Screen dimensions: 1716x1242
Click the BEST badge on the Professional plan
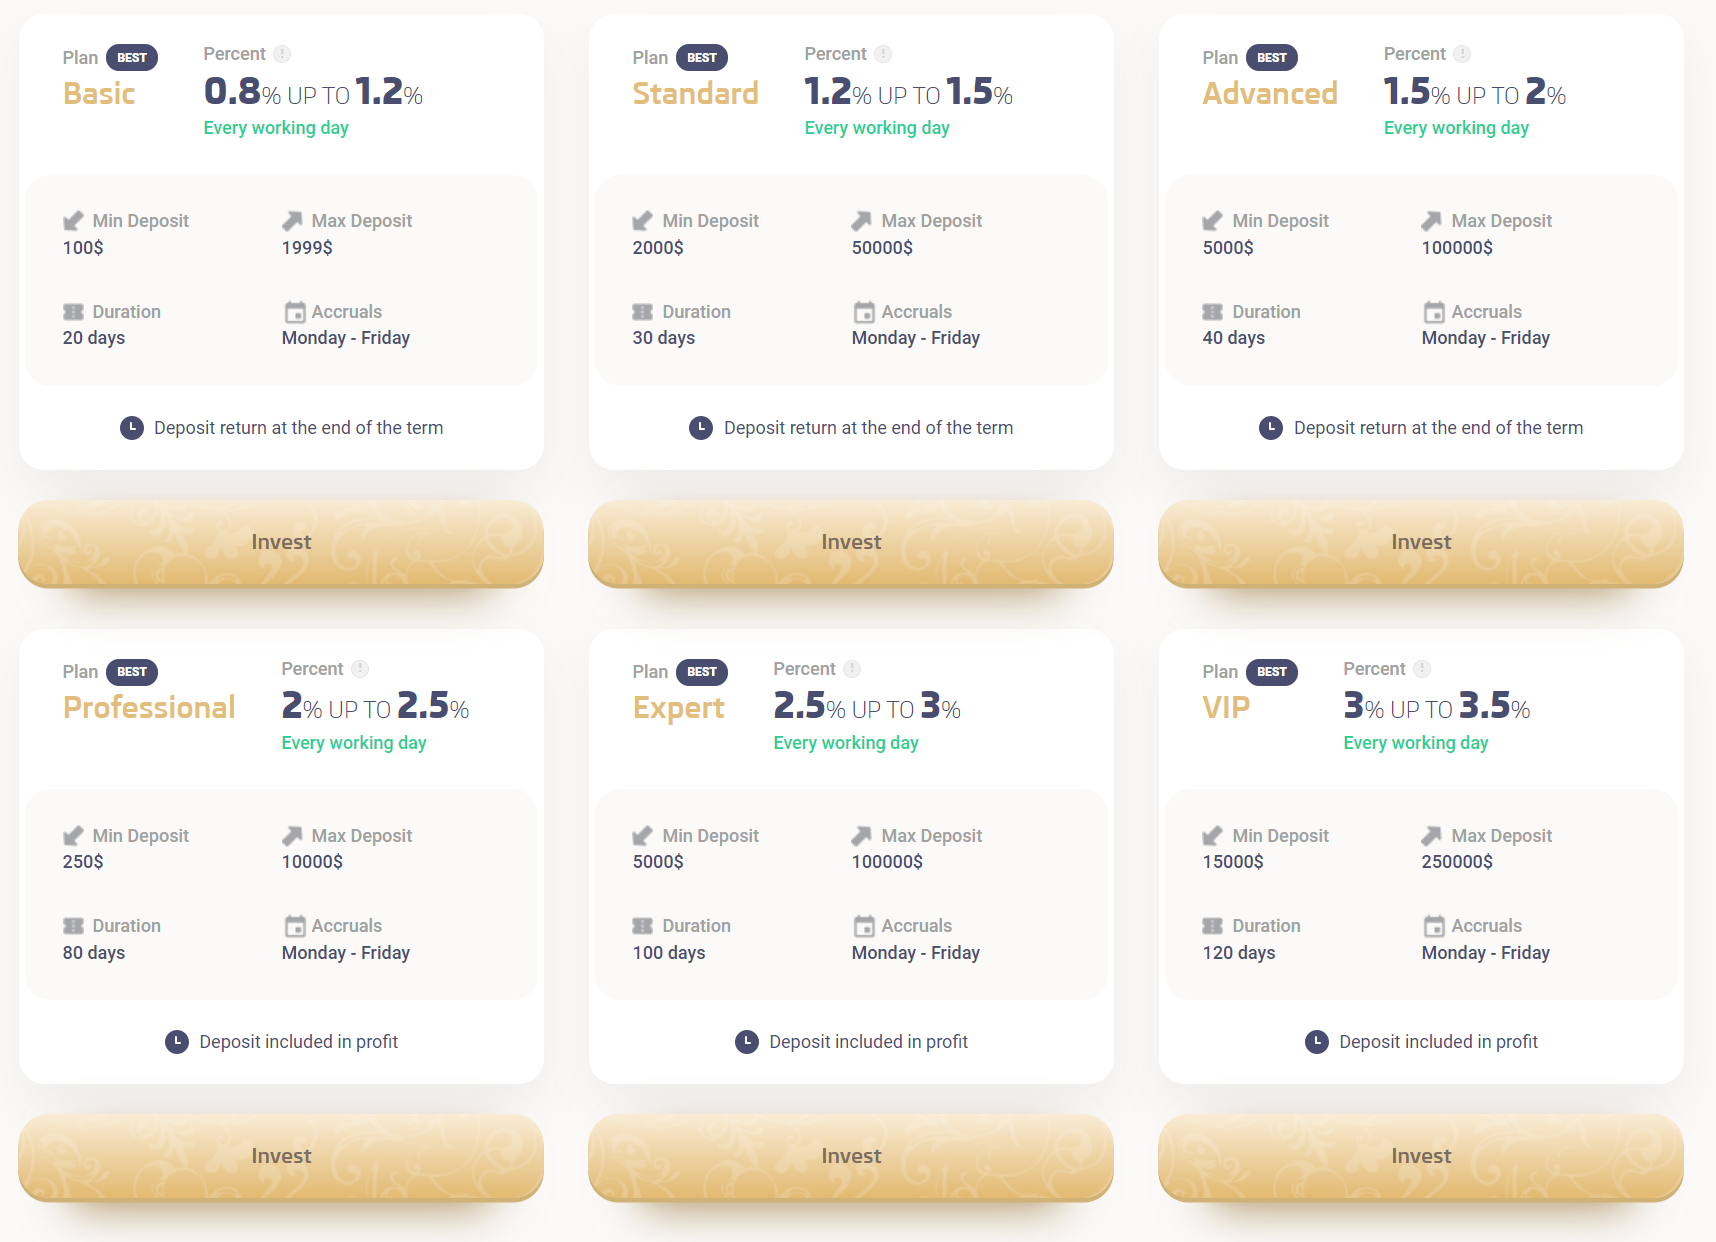(x=132, y=672)
